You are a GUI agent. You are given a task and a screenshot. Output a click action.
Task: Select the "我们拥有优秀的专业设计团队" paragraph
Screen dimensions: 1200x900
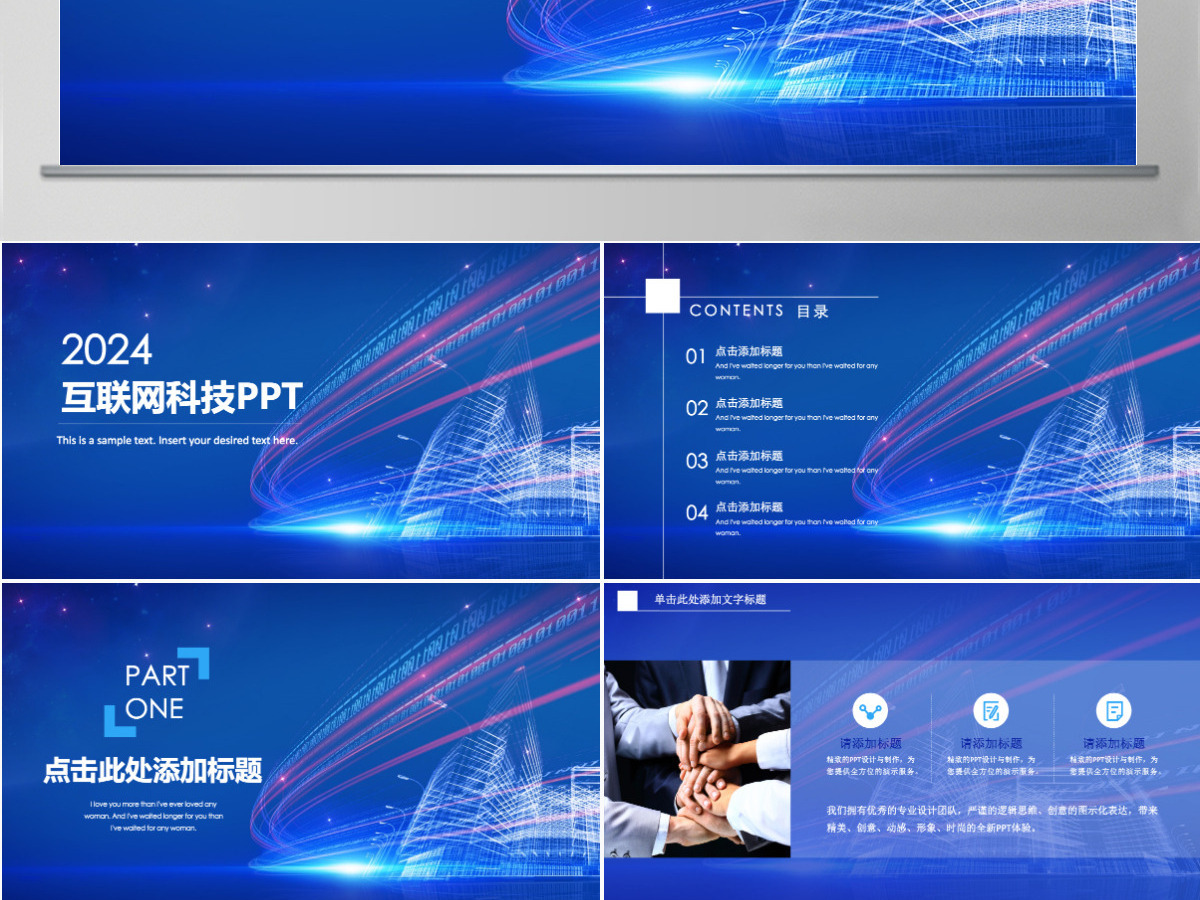[992, 819]
